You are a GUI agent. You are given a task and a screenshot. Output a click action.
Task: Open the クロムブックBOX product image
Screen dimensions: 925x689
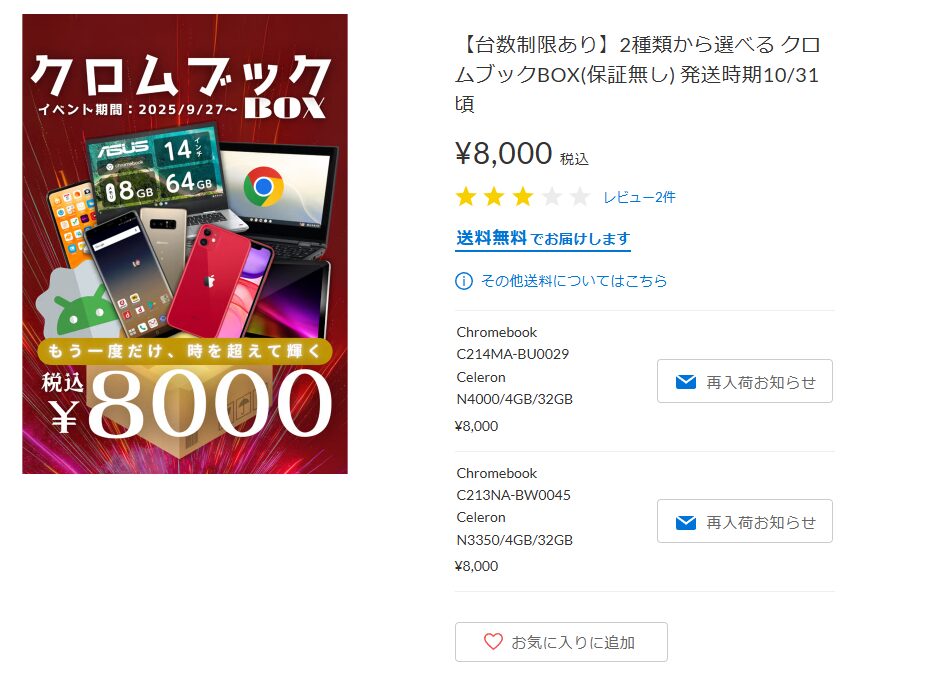pos(185,244)
